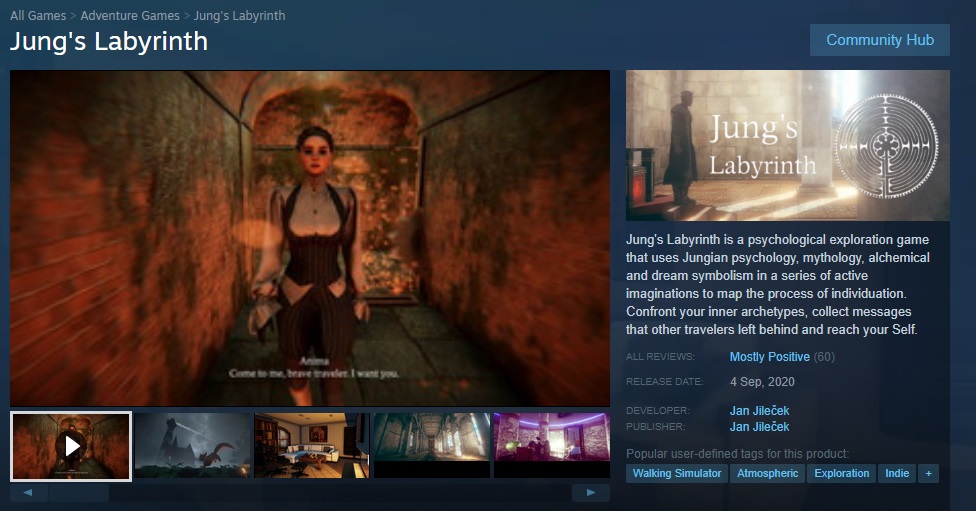Click the right arrow of the thumbnail strip
The height and width of the screenshot is (511, 976).
point(591,493)
